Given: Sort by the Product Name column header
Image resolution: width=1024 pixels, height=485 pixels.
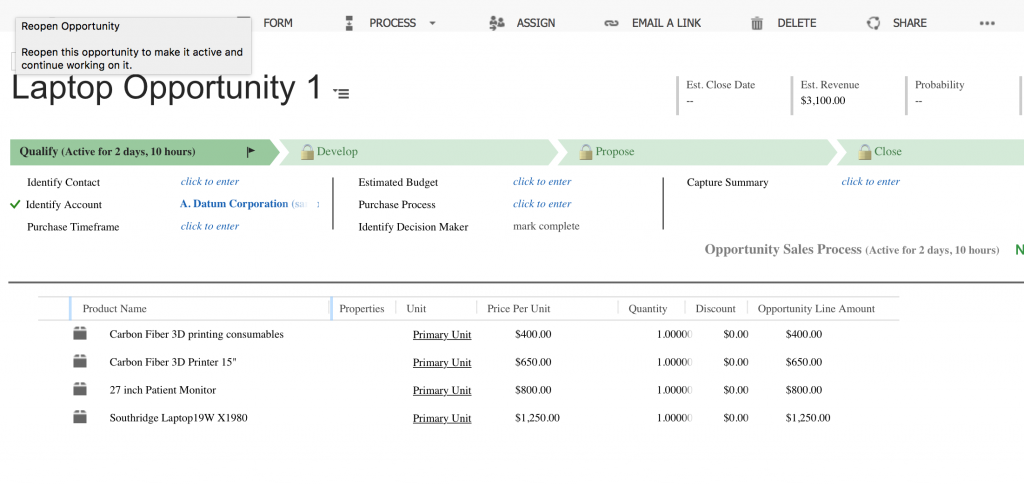Looking at the screenshot, I should (115, 309).
